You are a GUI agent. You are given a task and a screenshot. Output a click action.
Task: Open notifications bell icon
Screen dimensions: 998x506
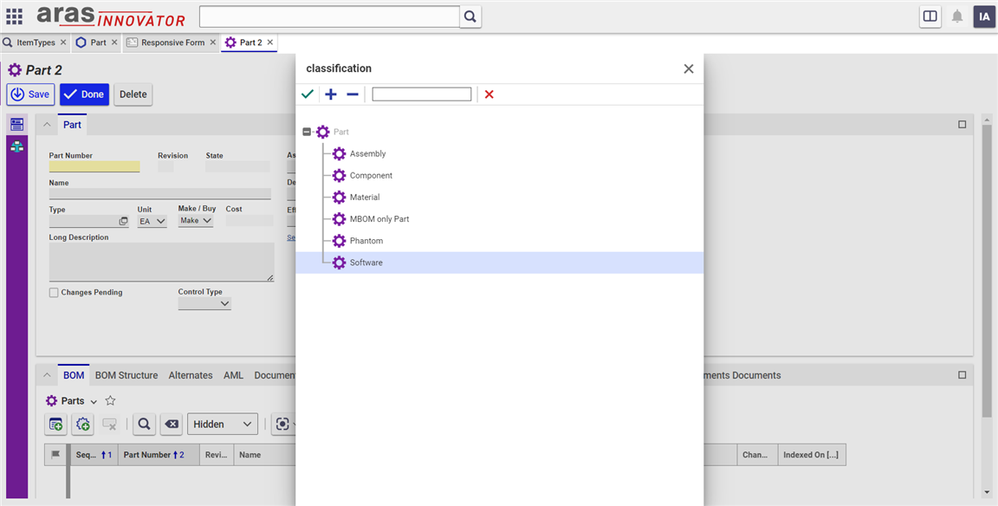957,17
